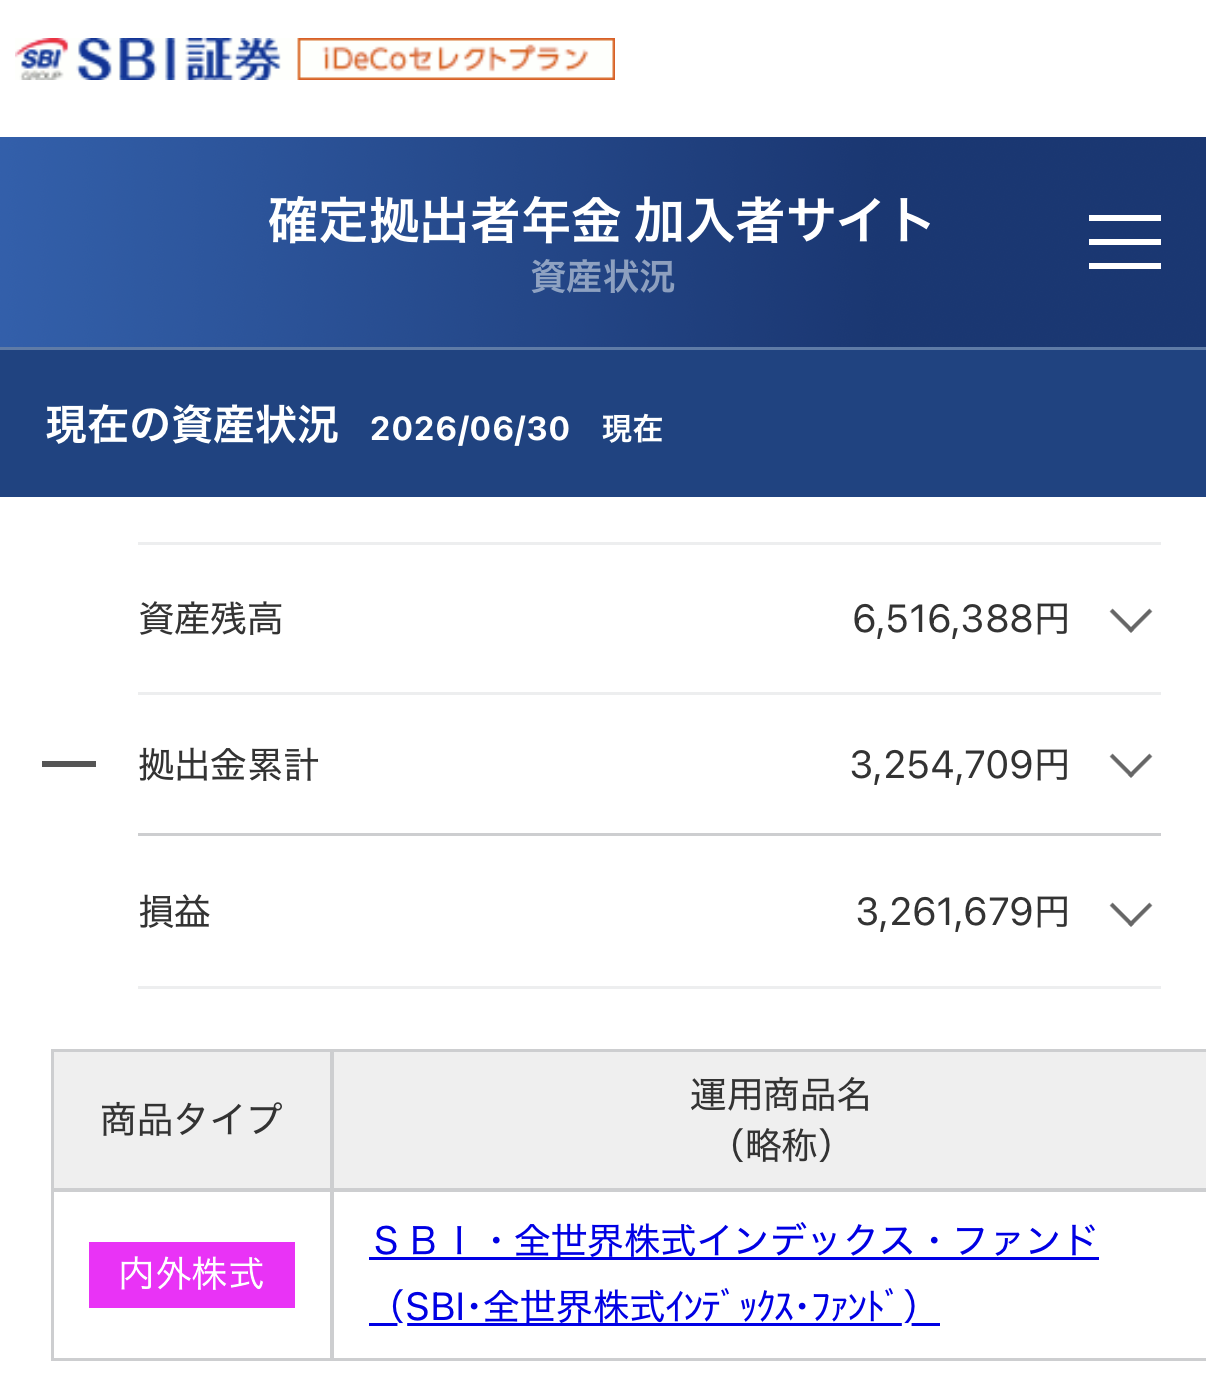1206x1379 pixels.
Task: Open the SBI・全世界株式インデックス・ファンド link
Action: [x=735, y=1241]
